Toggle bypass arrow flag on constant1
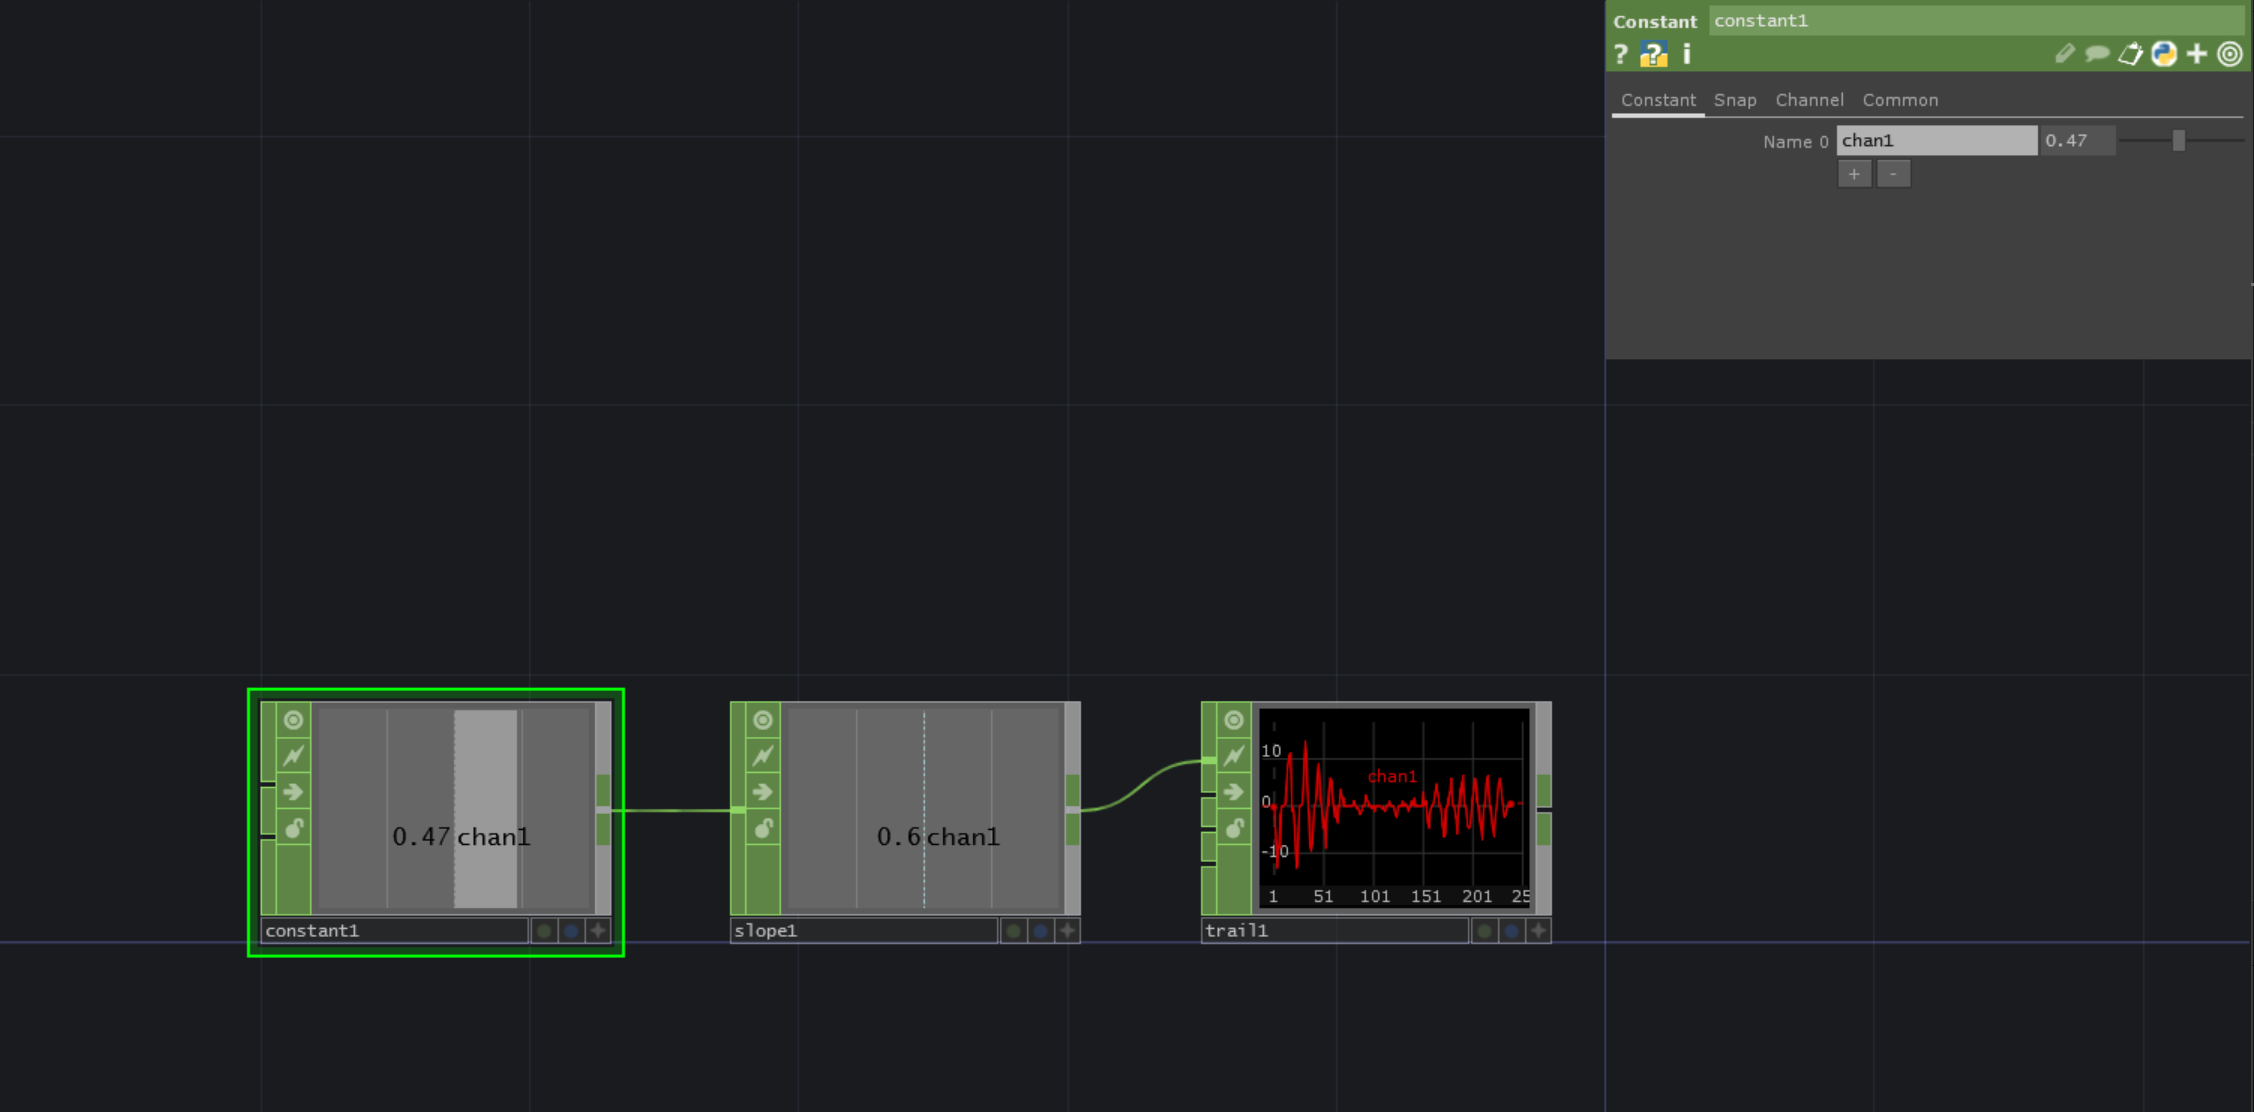The width and height of the screenshot is (2254, 1112). coord(293,792)
